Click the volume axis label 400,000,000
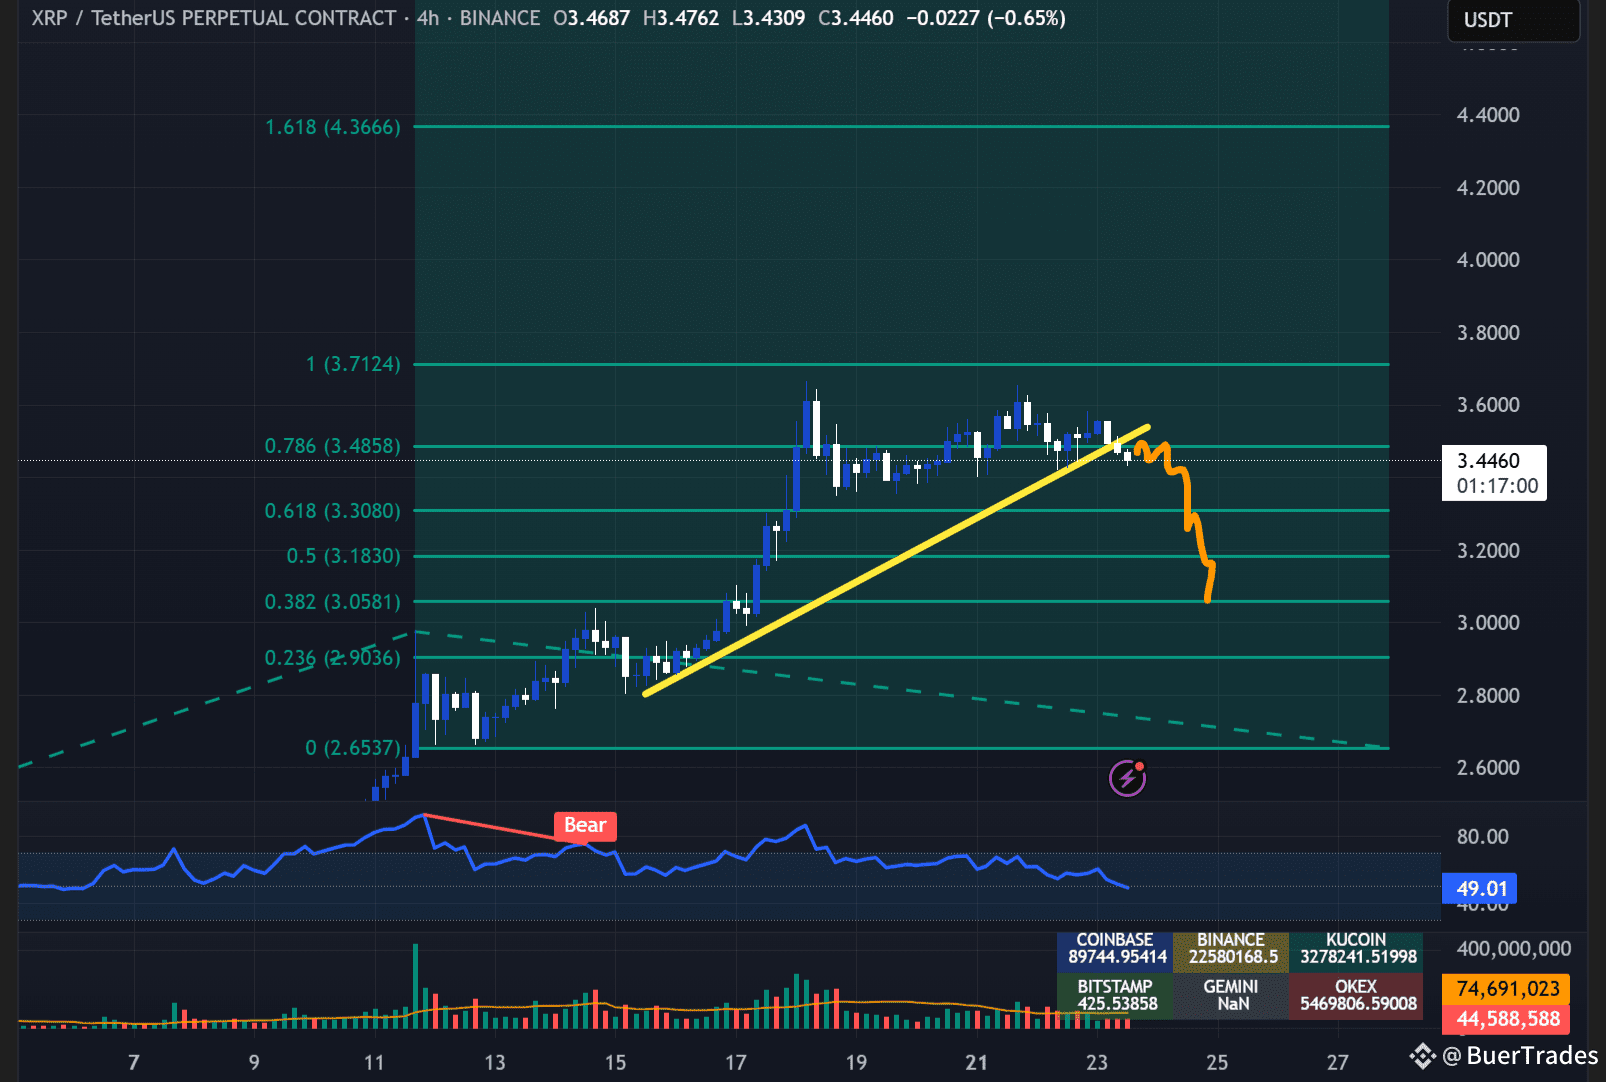1606x1082 pixels. pos(1514,949)
